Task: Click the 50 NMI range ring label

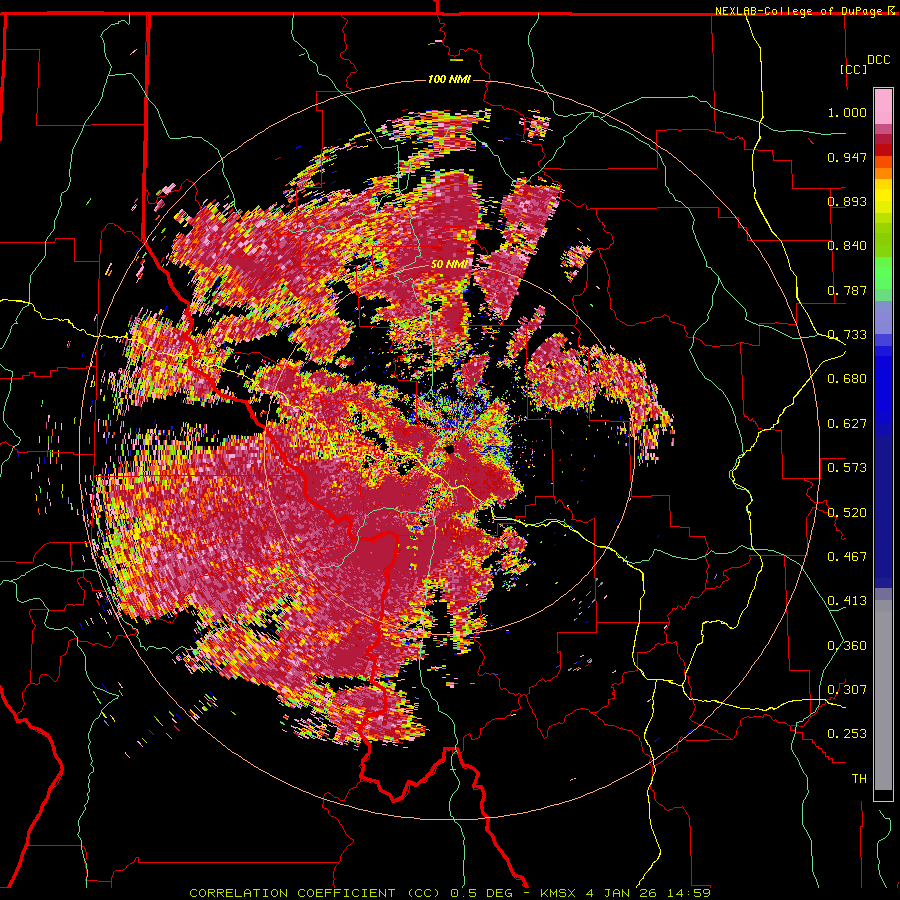Action: pyautogui.click(x=449, y=264)
